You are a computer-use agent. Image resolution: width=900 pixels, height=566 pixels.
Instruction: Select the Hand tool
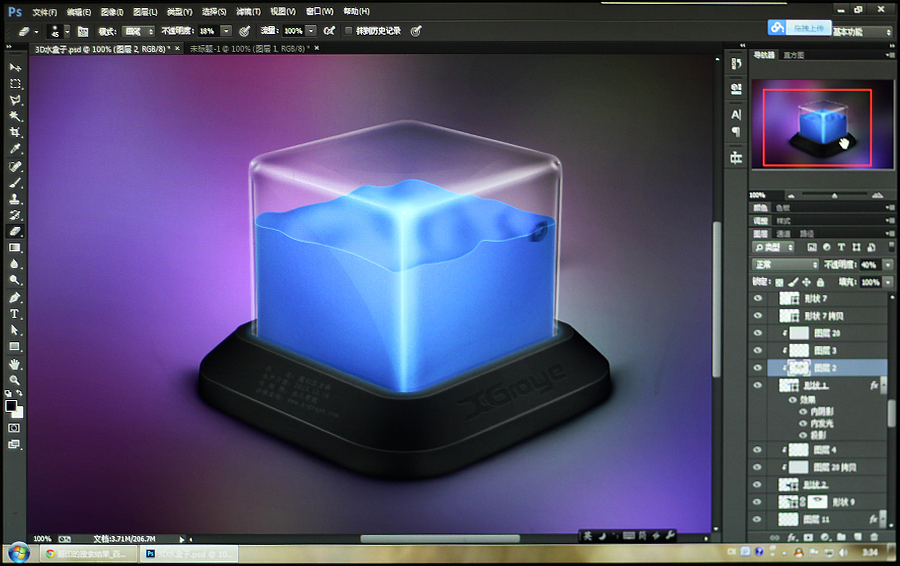pyautogui.click(x=15, y=364)
